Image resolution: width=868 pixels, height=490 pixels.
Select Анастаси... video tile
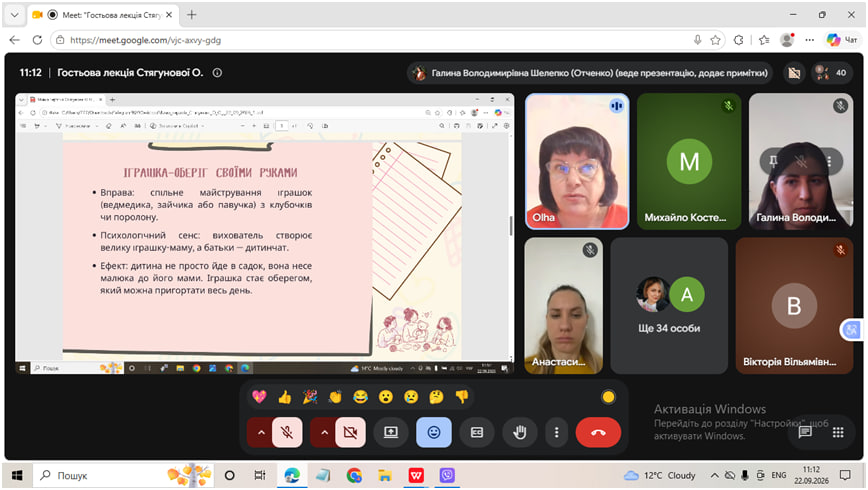click(x=564, y=306)
